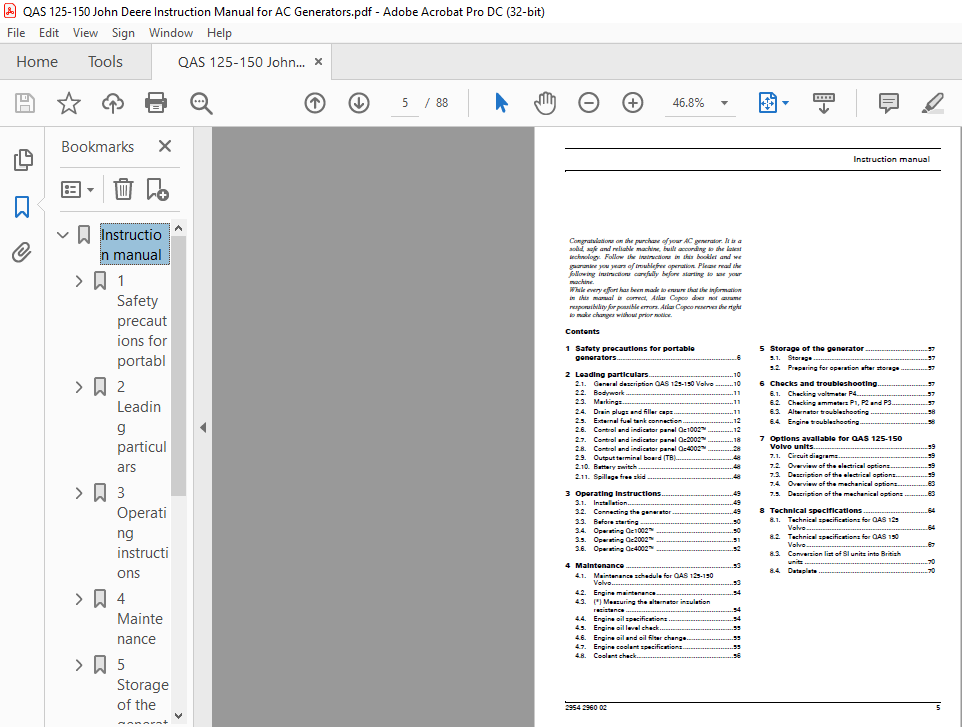Expand 1 Safety precautions bookmark

pyautogui.click(x=79, y=281)
